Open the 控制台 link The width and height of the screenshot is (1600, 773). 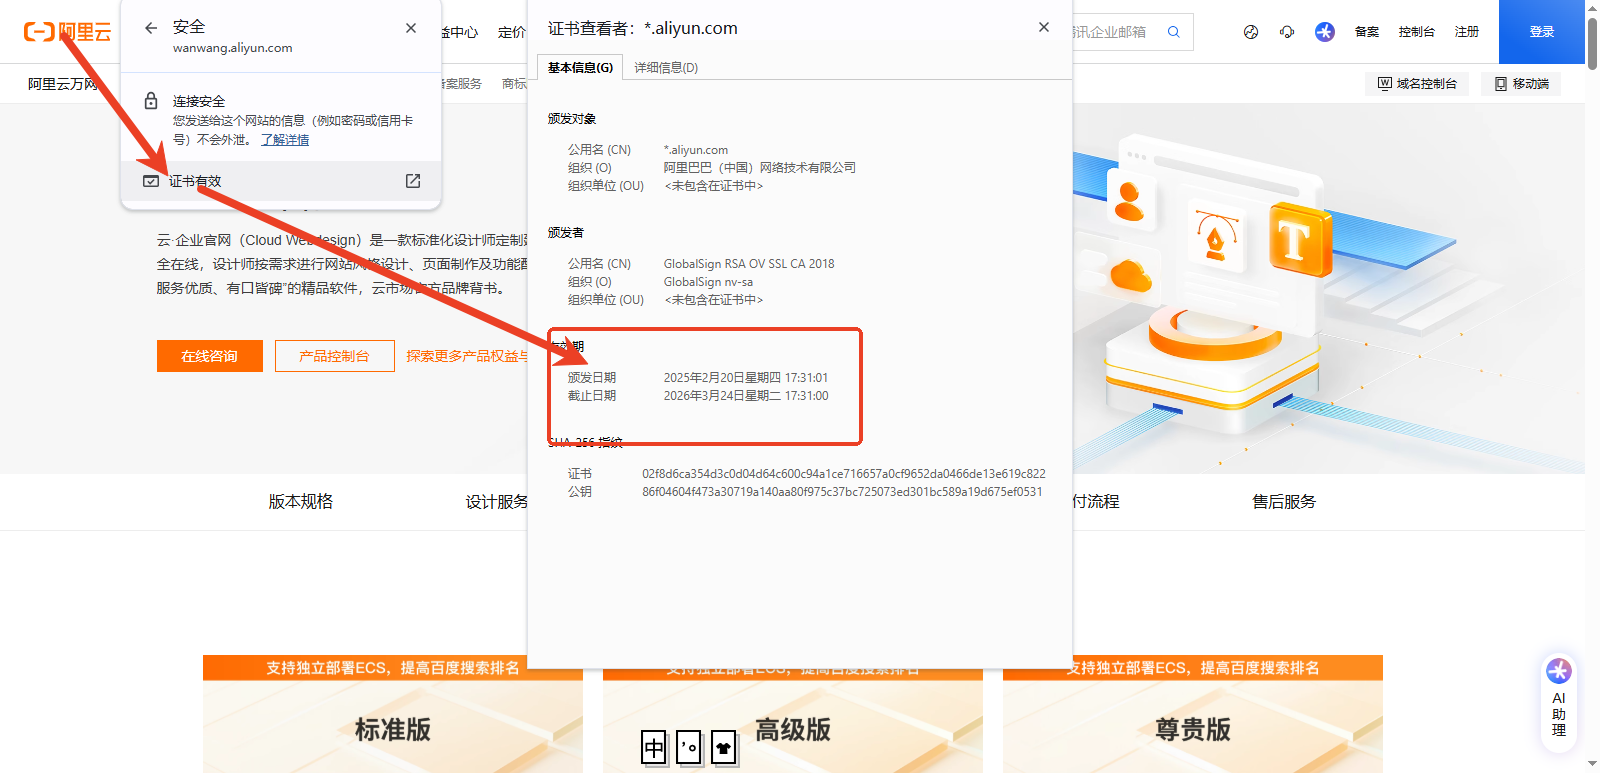click(x=1417, y=32)
